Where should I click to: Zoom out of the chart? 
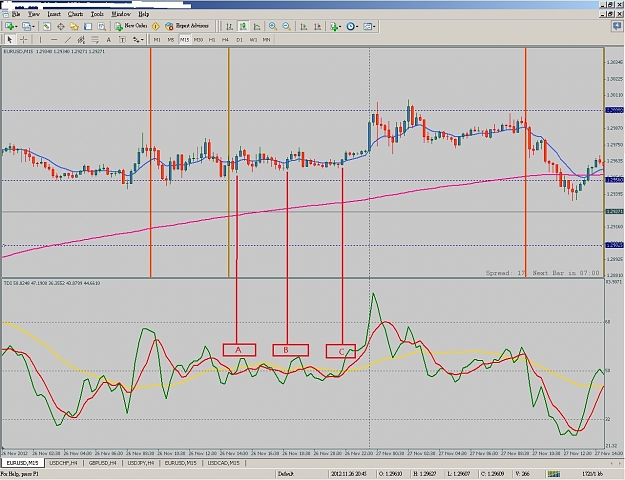(x=286, y=26)
